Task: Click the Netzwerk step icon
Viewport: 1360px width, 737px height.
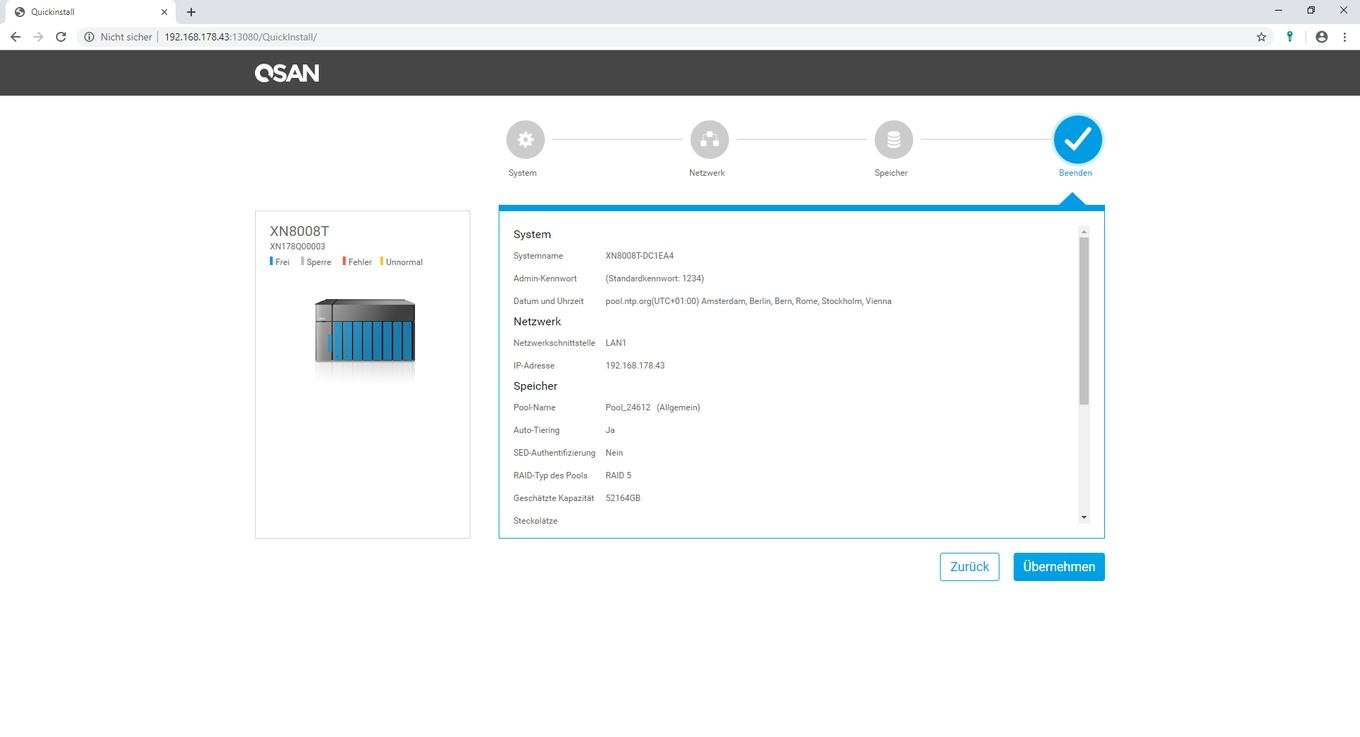Action: [709, 140]
